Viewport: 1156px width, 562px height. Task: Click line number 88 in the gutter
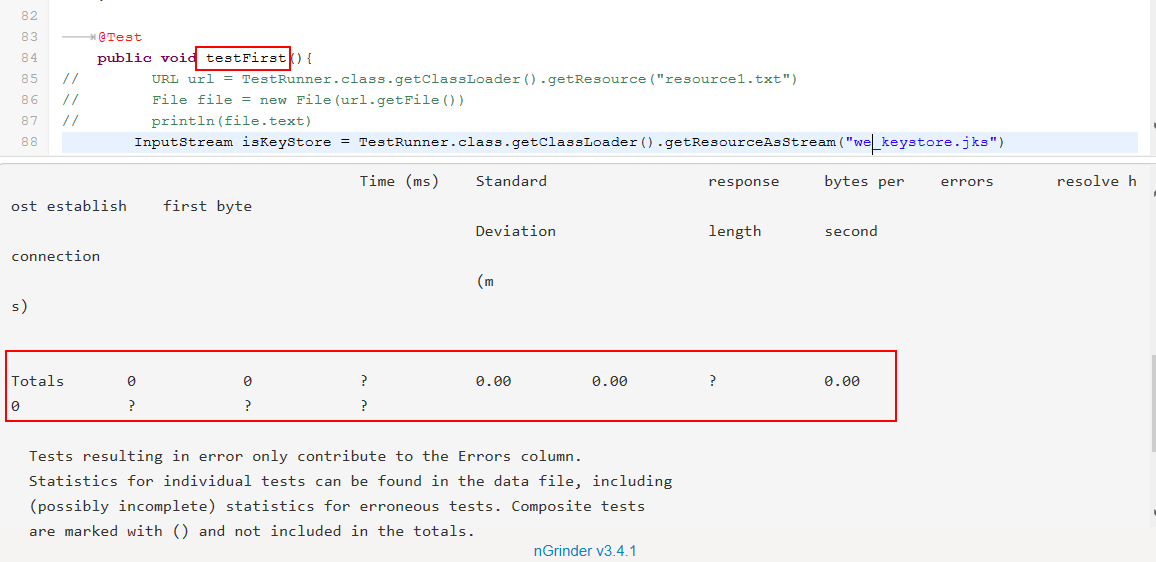pos(29,142)
